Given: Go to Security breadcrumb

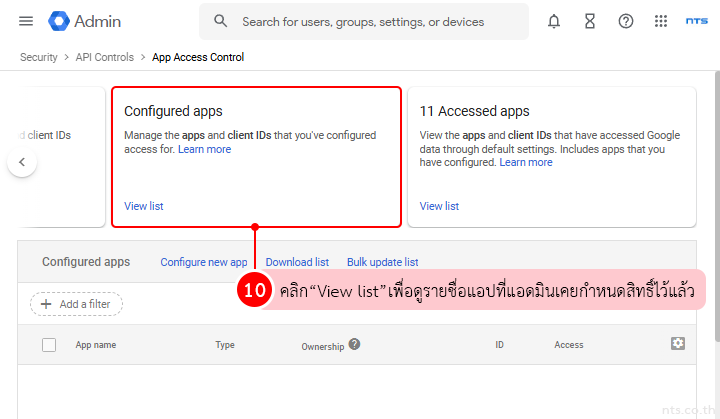Looking at the screenshot, I should 39,57.
